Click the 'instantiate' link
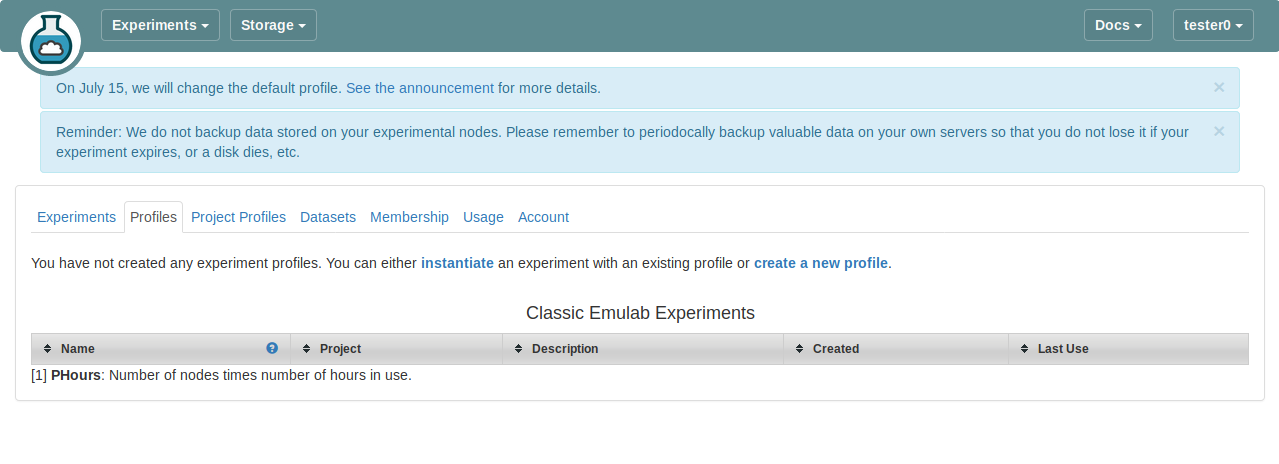 tap(457, 263)
